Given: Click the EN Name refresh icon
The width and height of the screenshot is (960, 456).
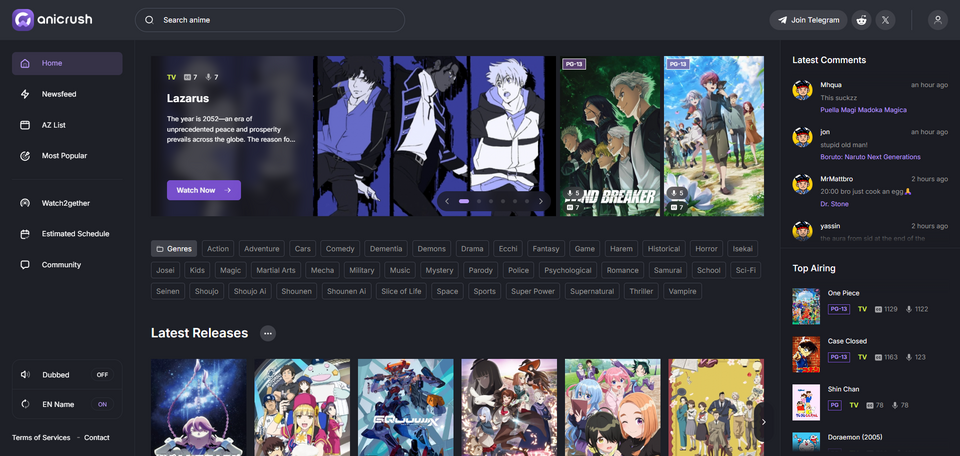Looking at the screenshot, I should pyautogui.click(x=25, y=404).
